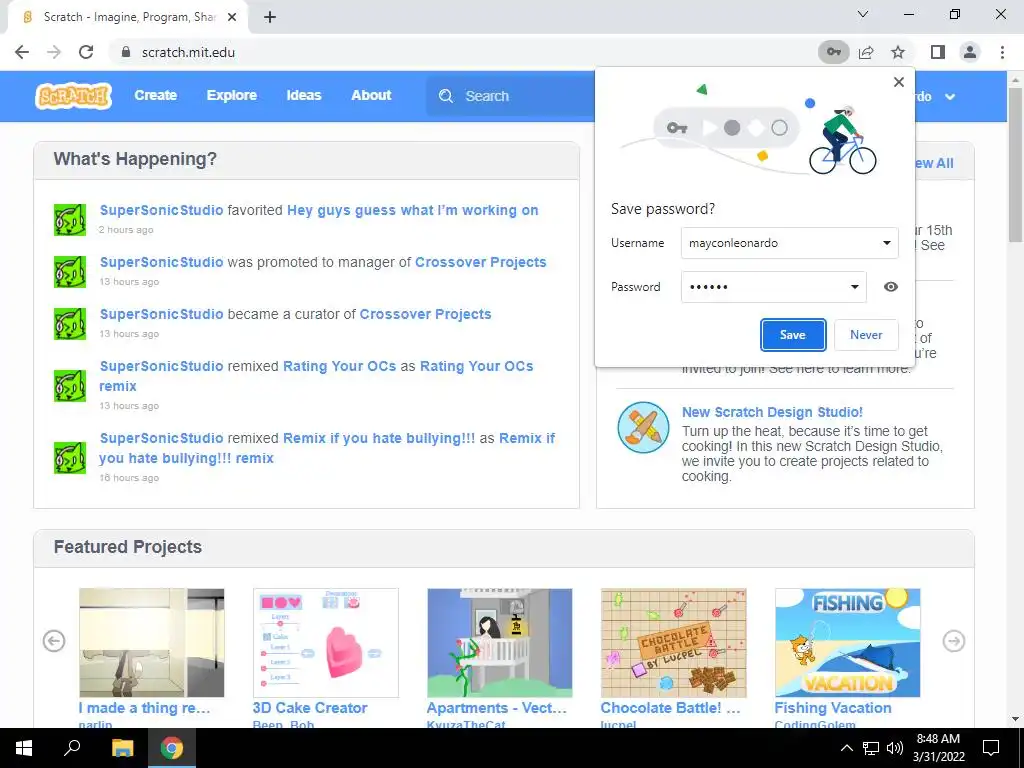Screen dimensions: 1024x768
Task: Open the notification center icon
Action: [x=991, y=748]
